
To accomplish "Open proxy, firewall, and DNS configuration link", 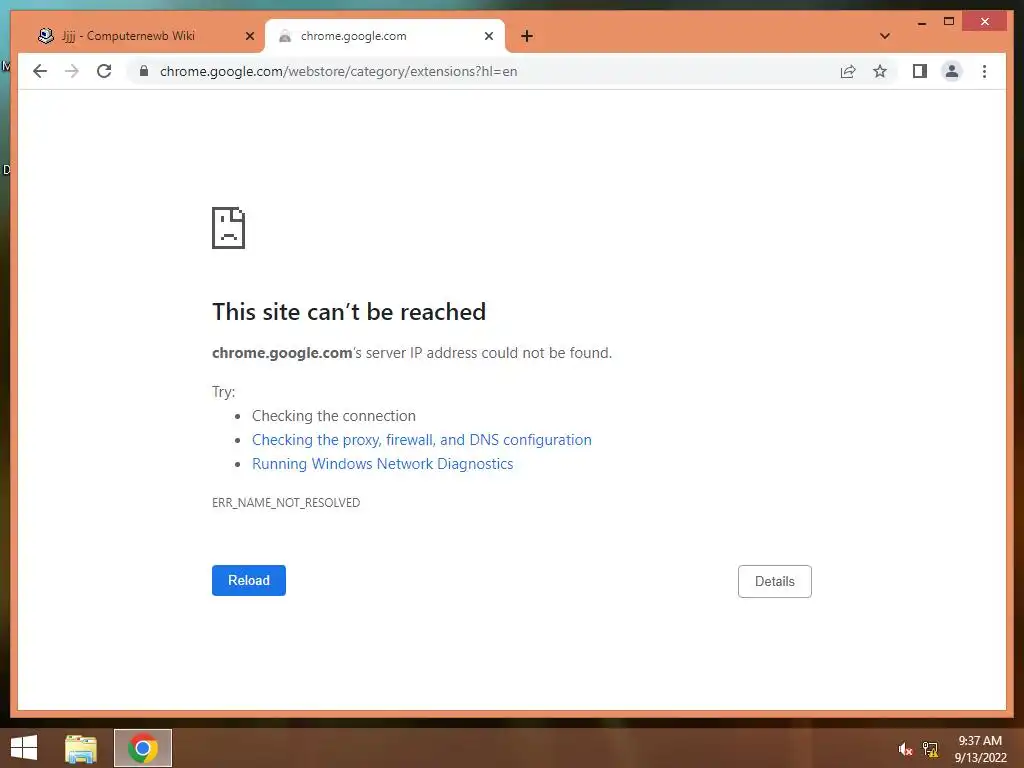I will 422,440.
